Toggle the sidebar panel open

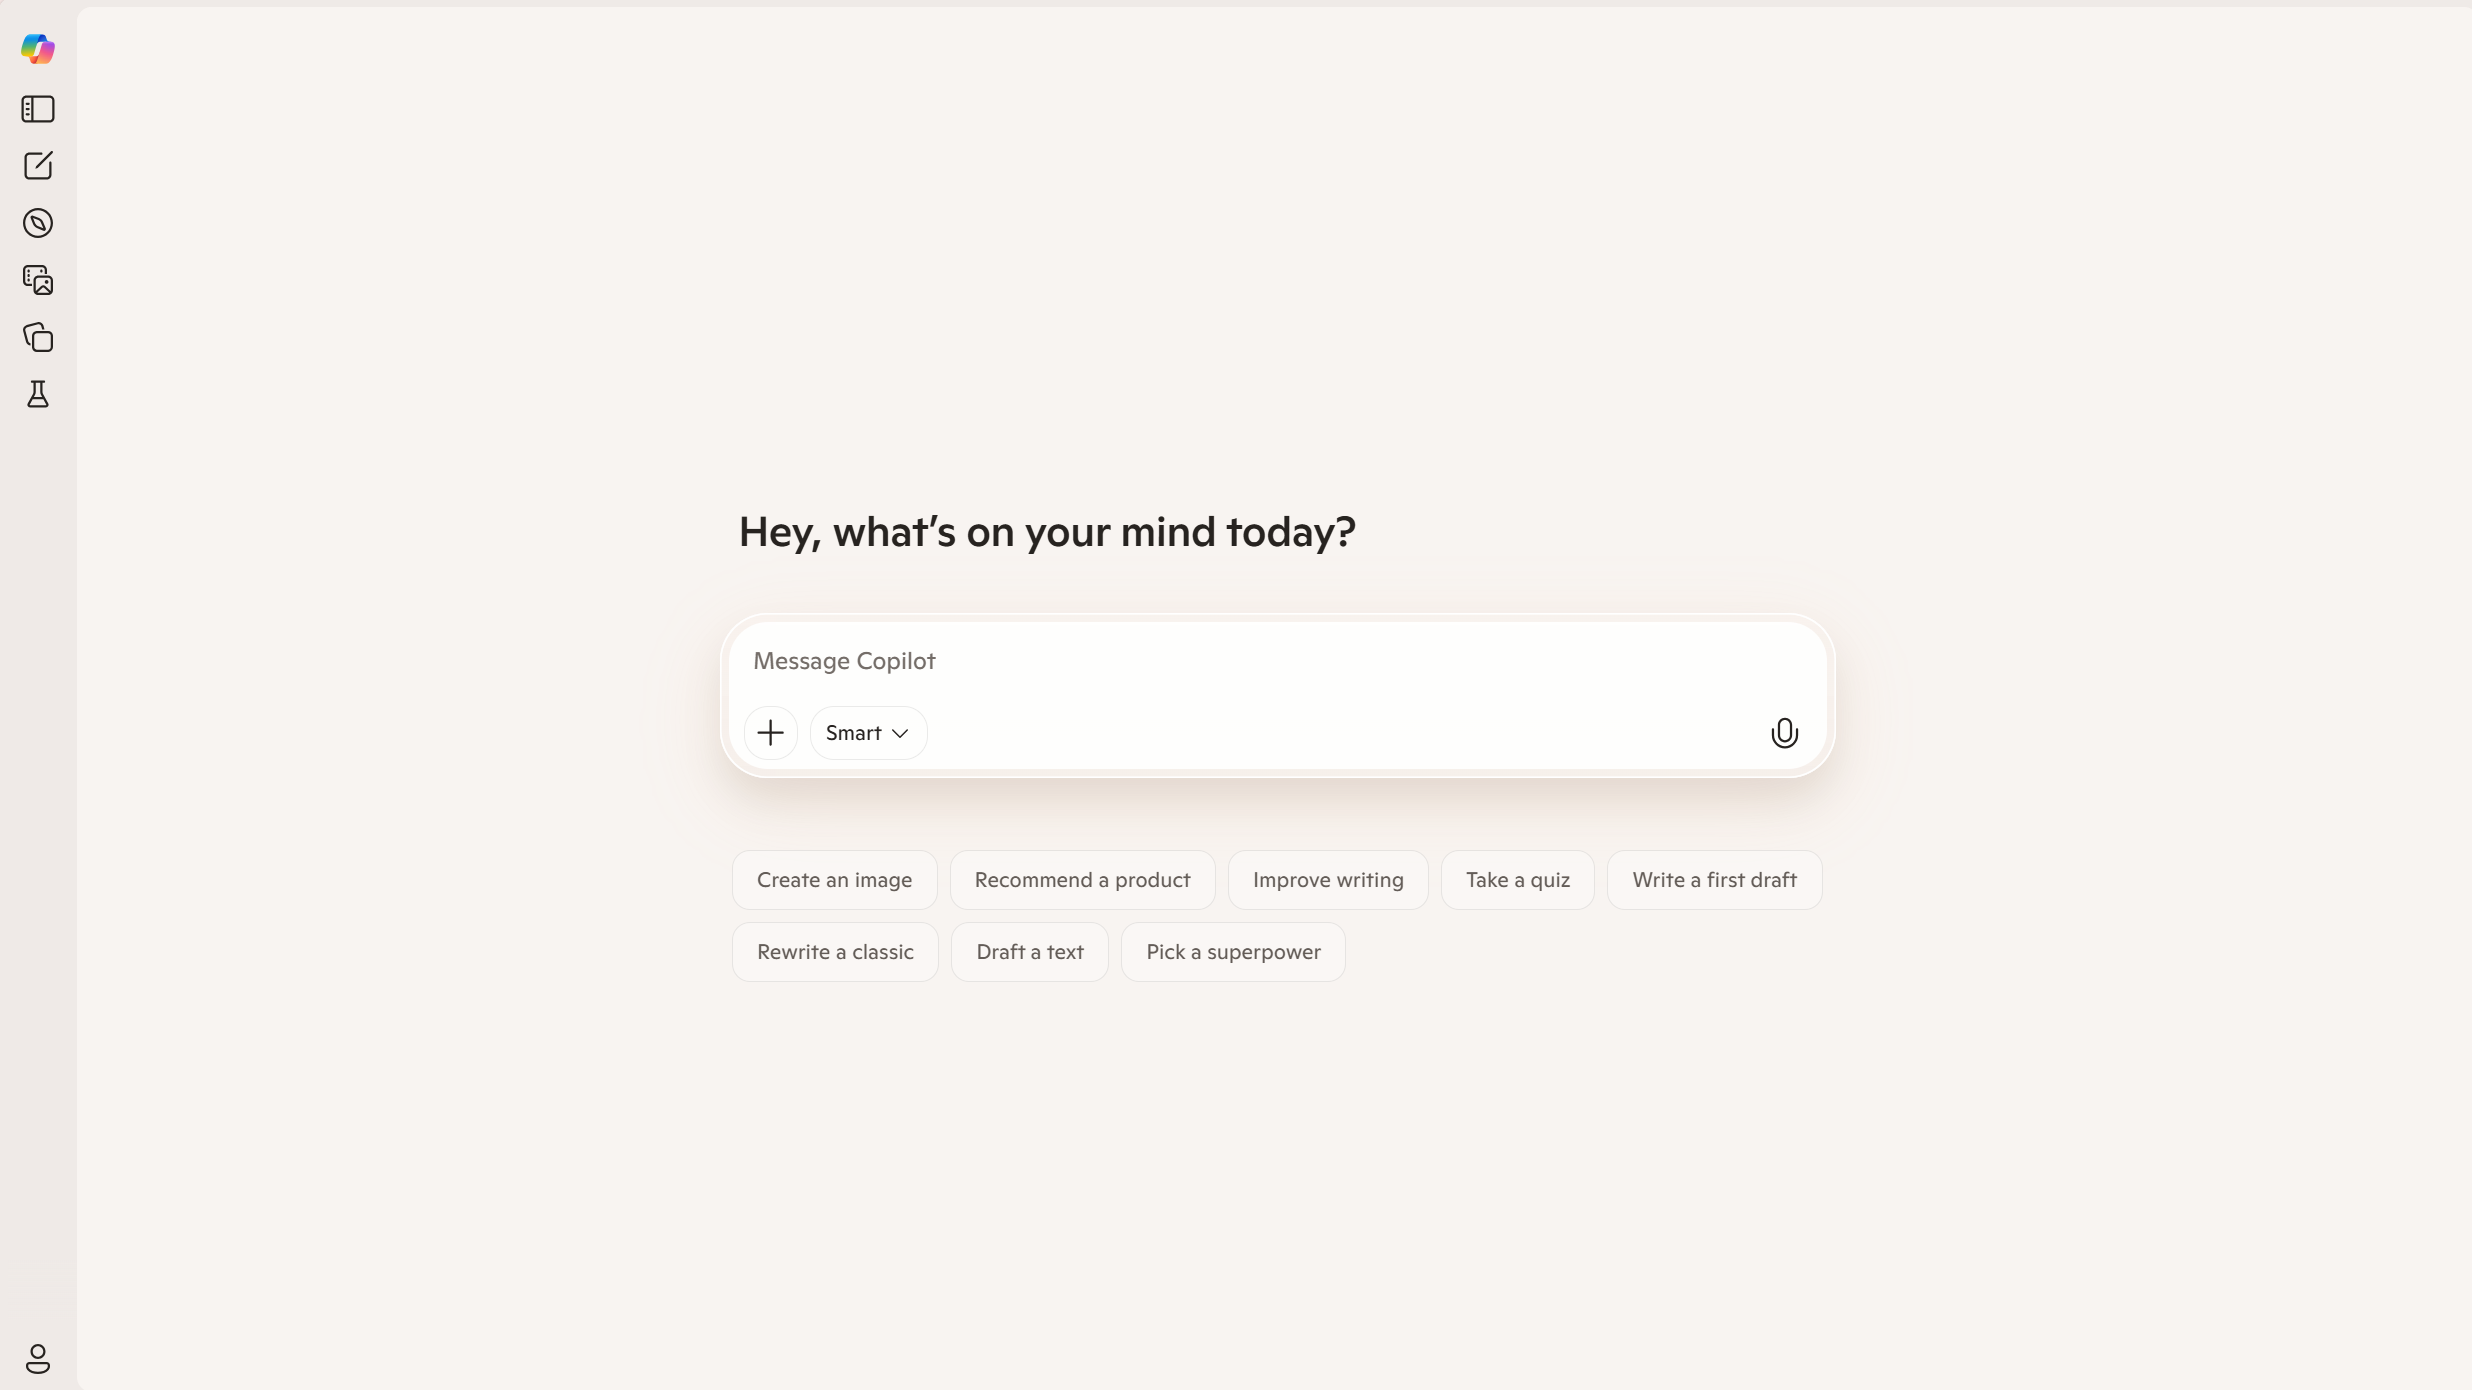[37, 108]
